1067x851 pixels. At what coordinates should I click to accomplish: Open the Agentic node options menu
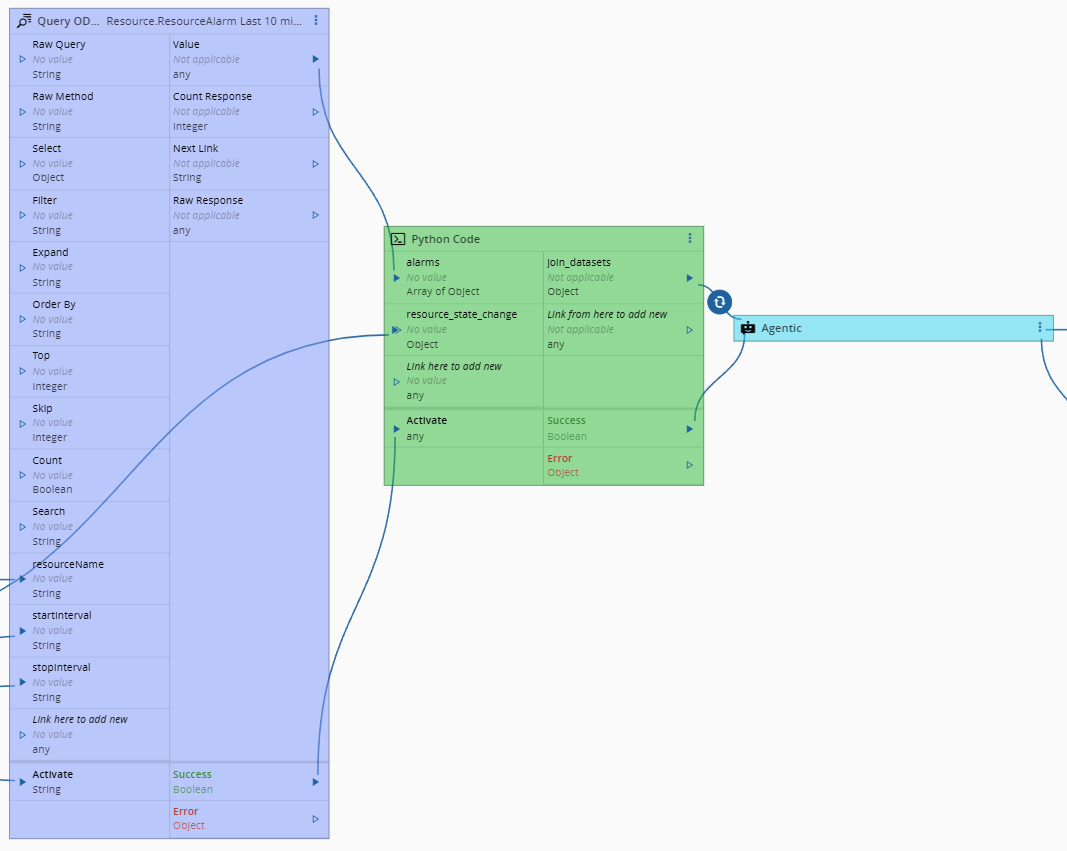(x=1040, y=327)
